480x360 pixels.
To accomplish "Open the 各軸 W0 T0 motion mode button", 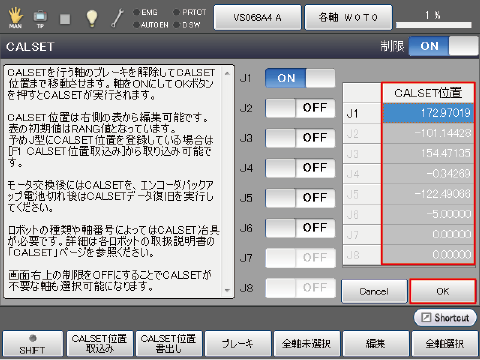I will (348, 17).
